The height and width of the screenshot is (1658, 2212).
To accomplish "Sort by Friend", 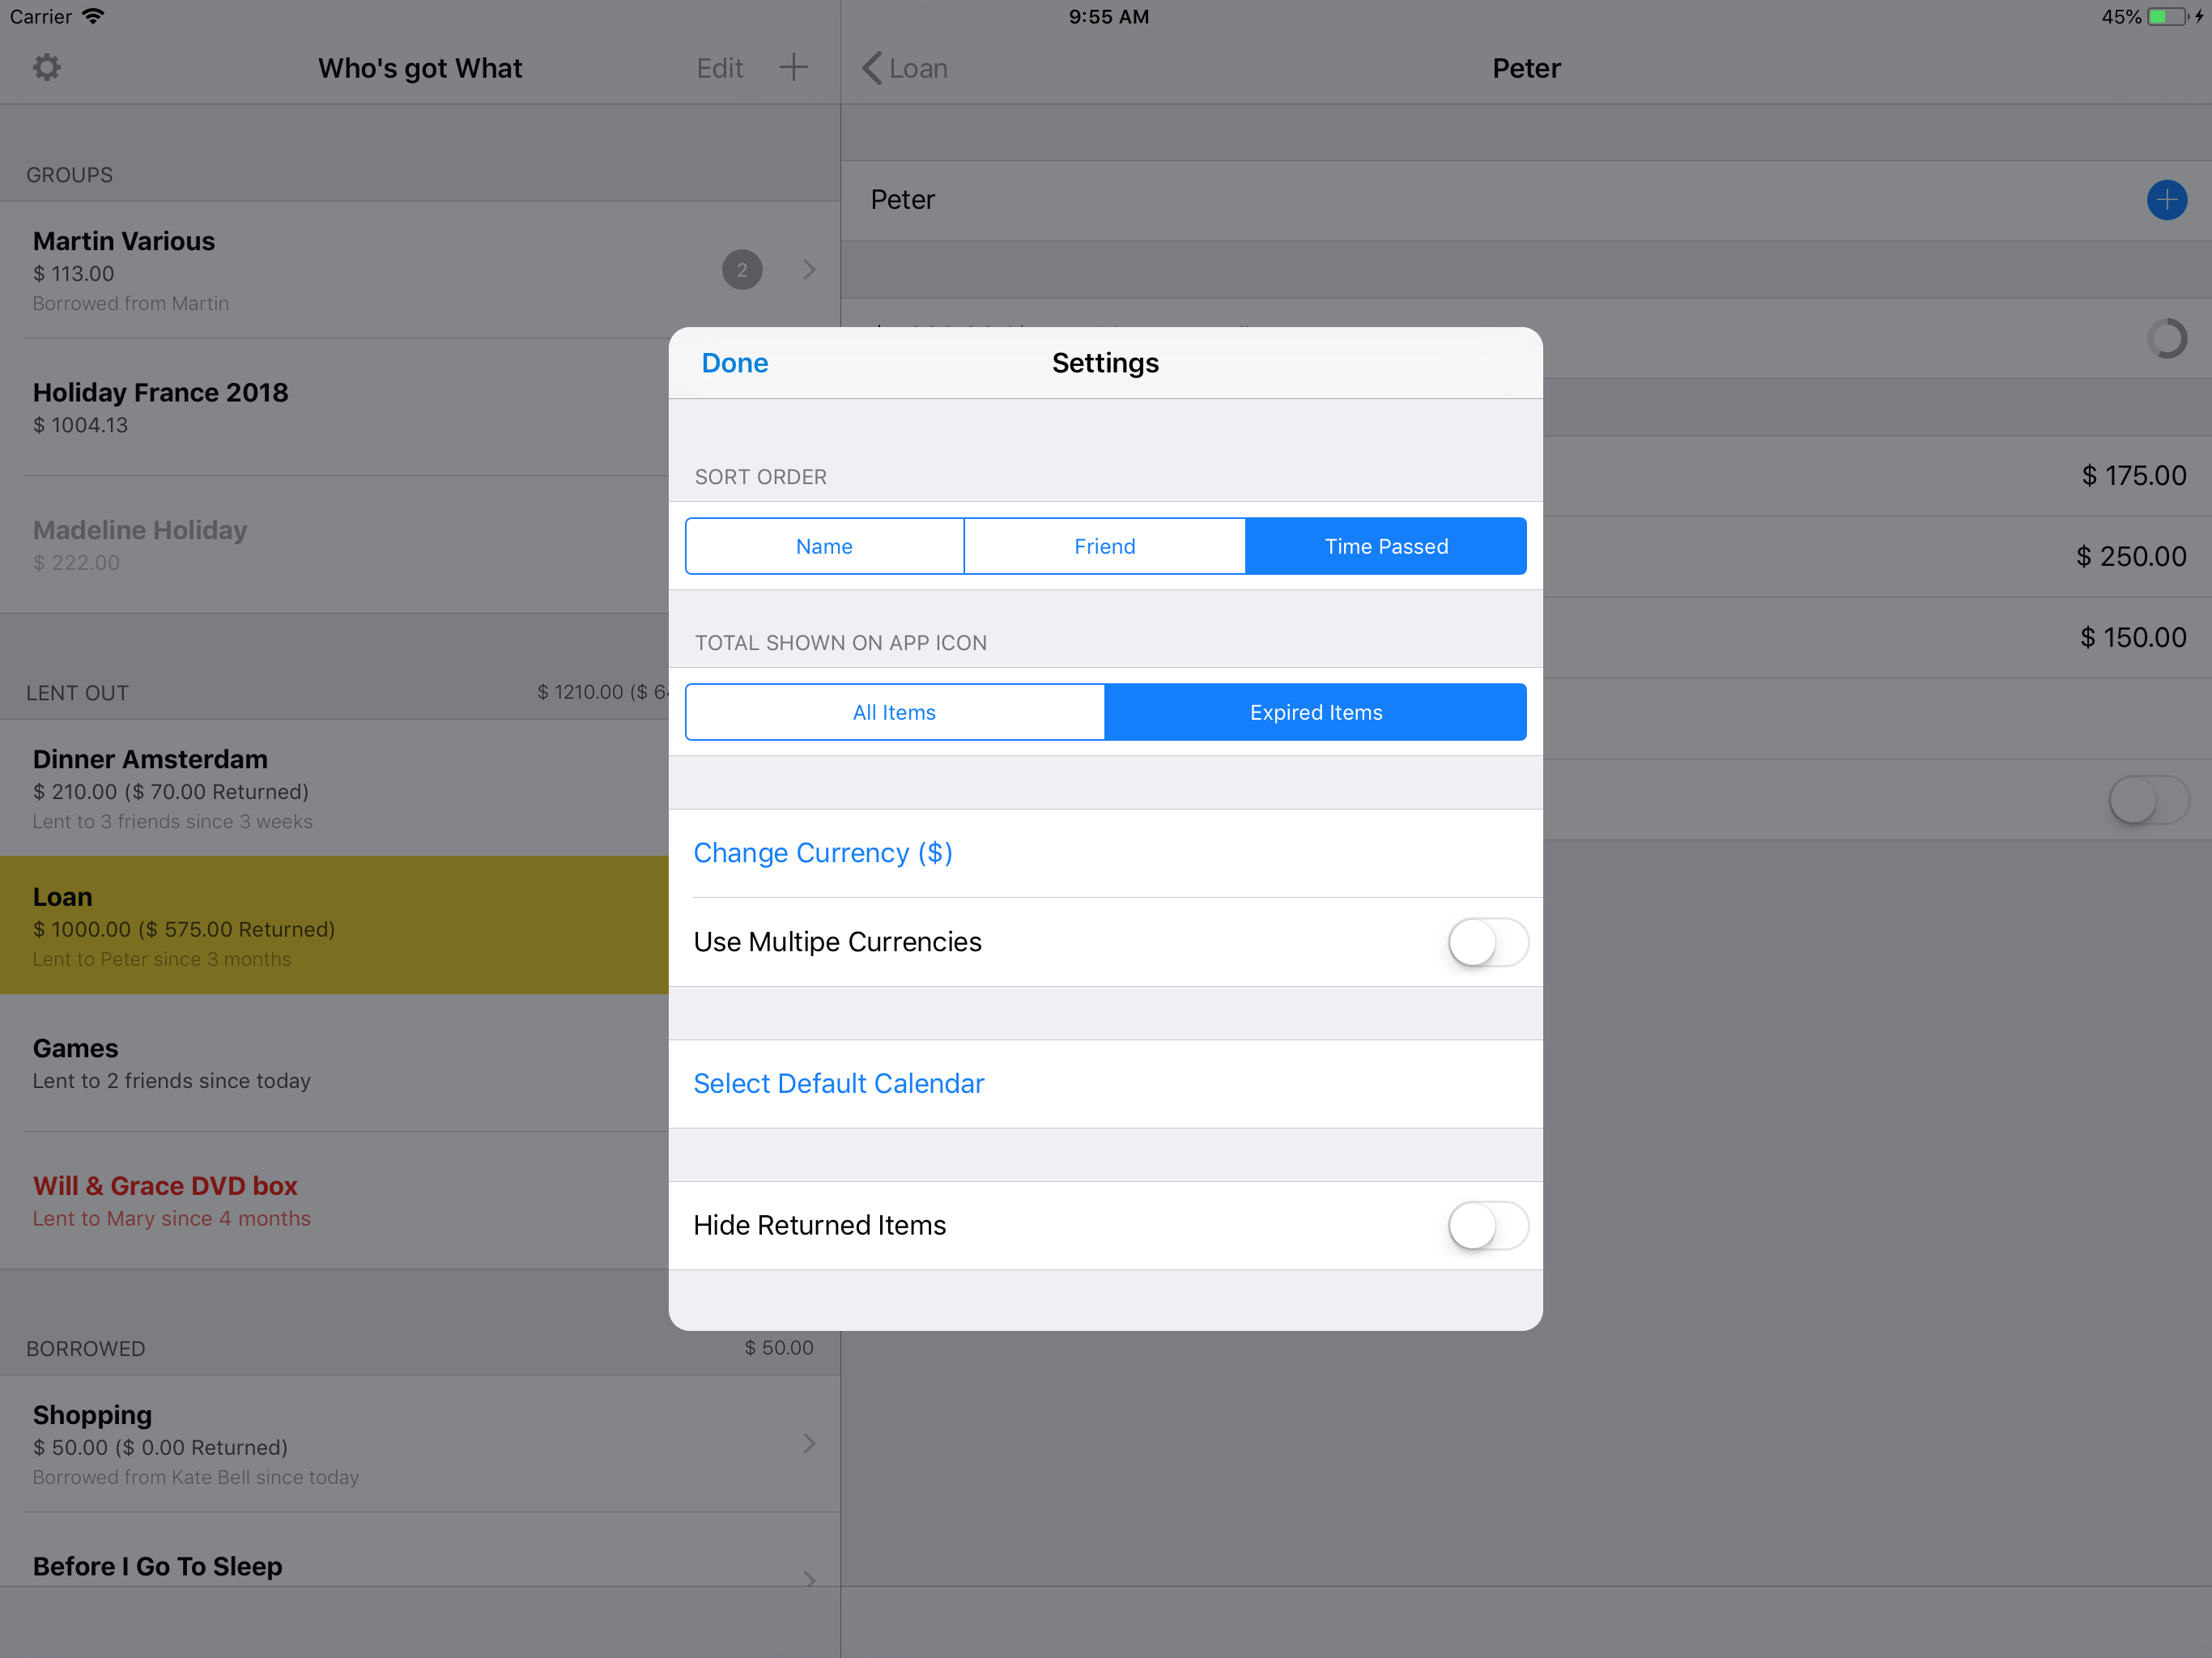I will pos(1105,546).
